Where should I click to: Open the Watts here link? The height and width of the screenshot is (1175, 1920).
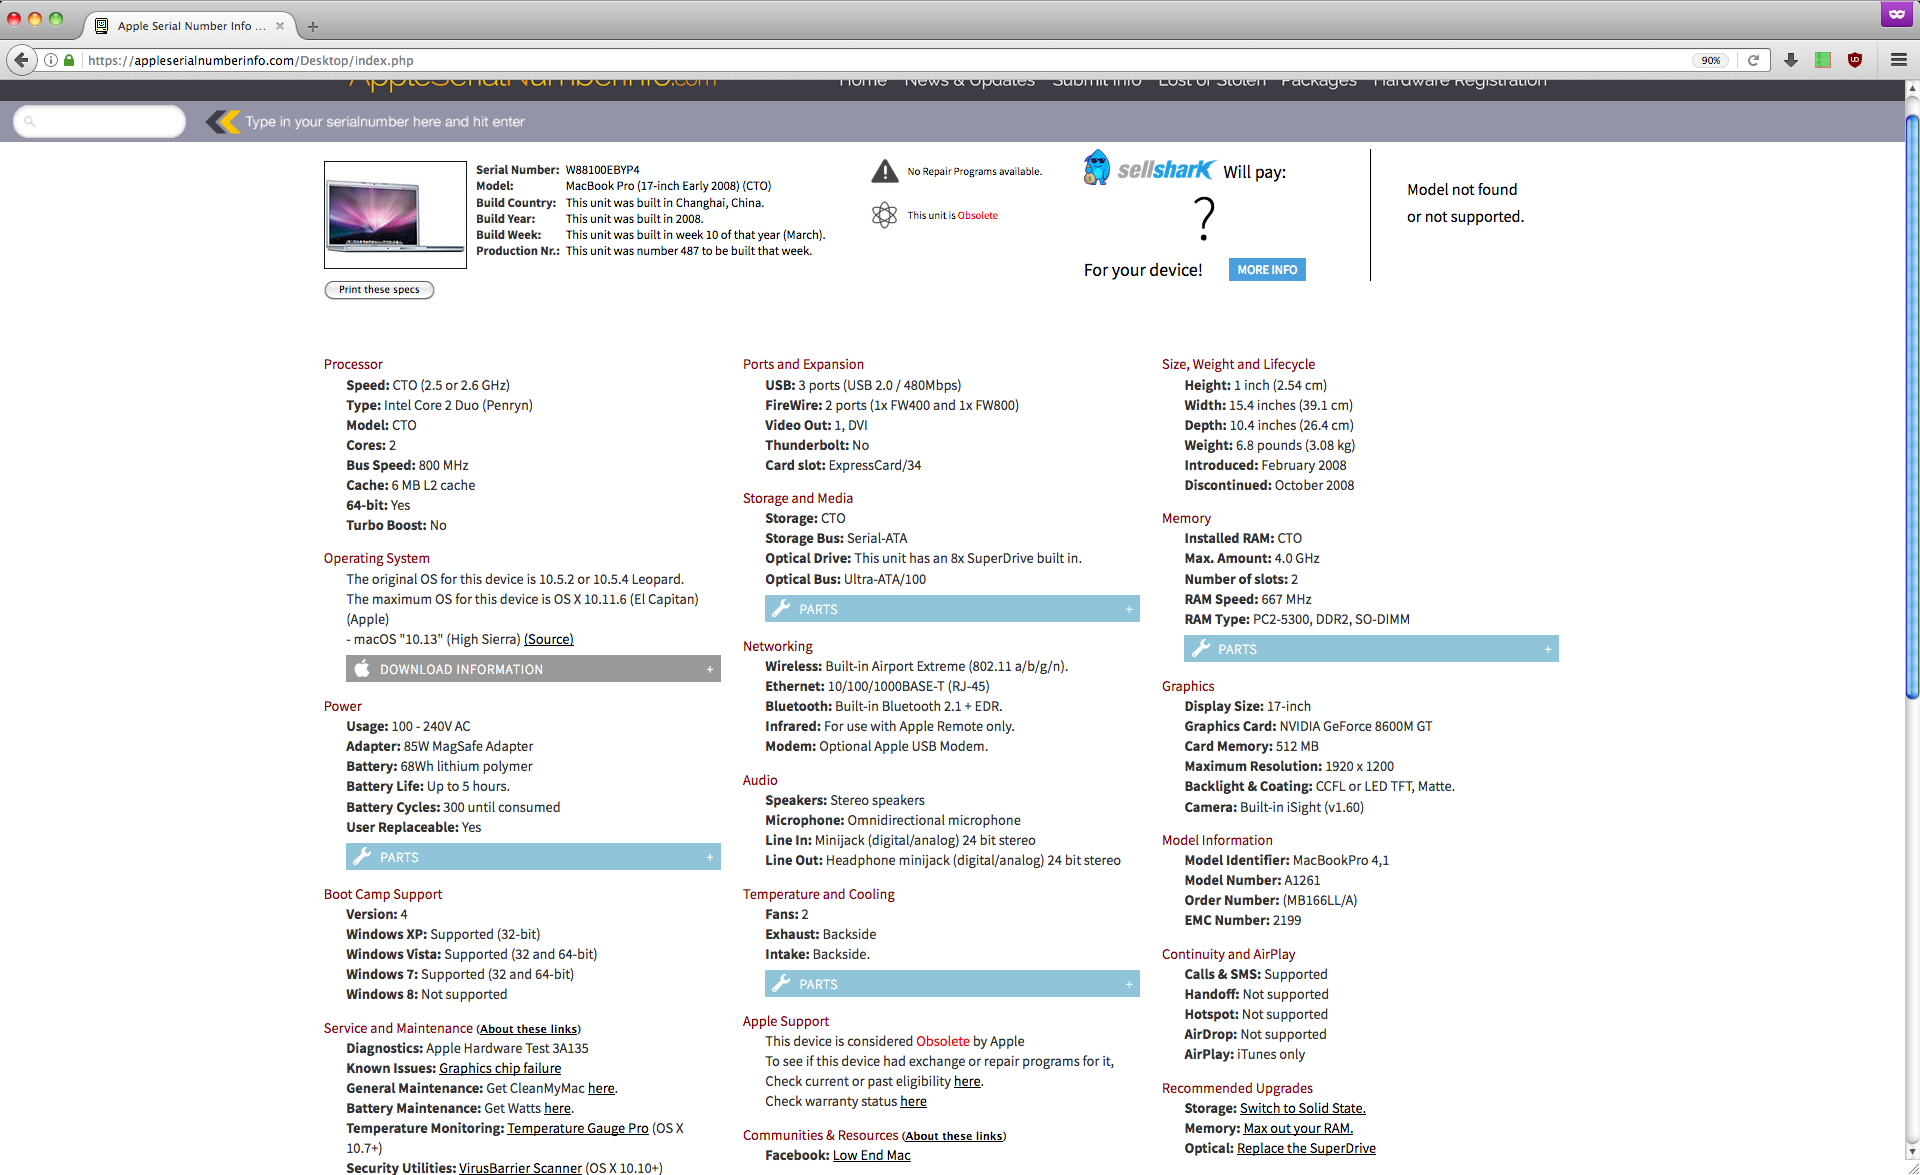coord(558,1108)
